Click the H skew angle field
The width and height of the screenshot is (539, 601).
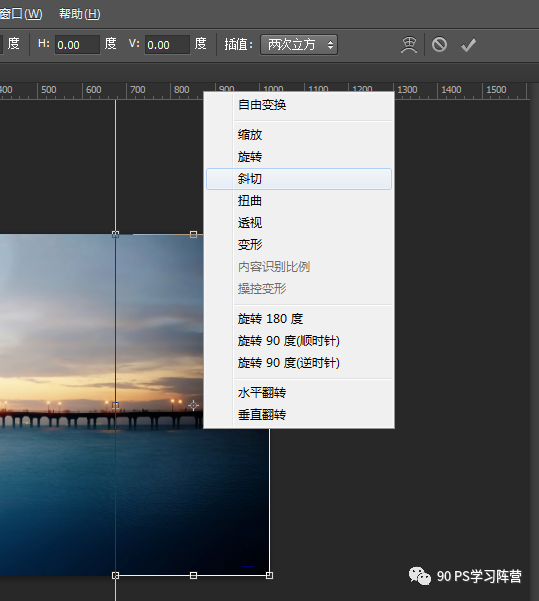point(77,45)
